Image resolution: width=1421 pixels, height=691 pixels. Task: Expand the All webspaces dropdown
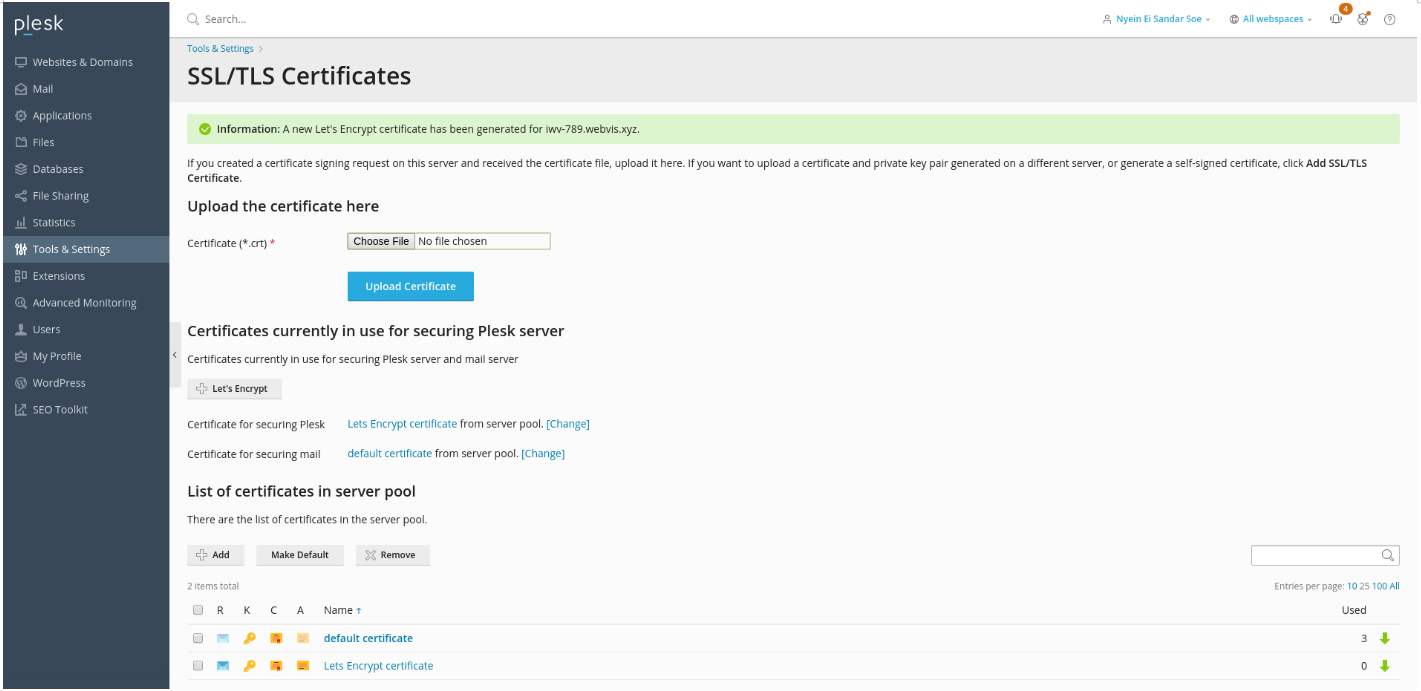(x=1271, y=19)
